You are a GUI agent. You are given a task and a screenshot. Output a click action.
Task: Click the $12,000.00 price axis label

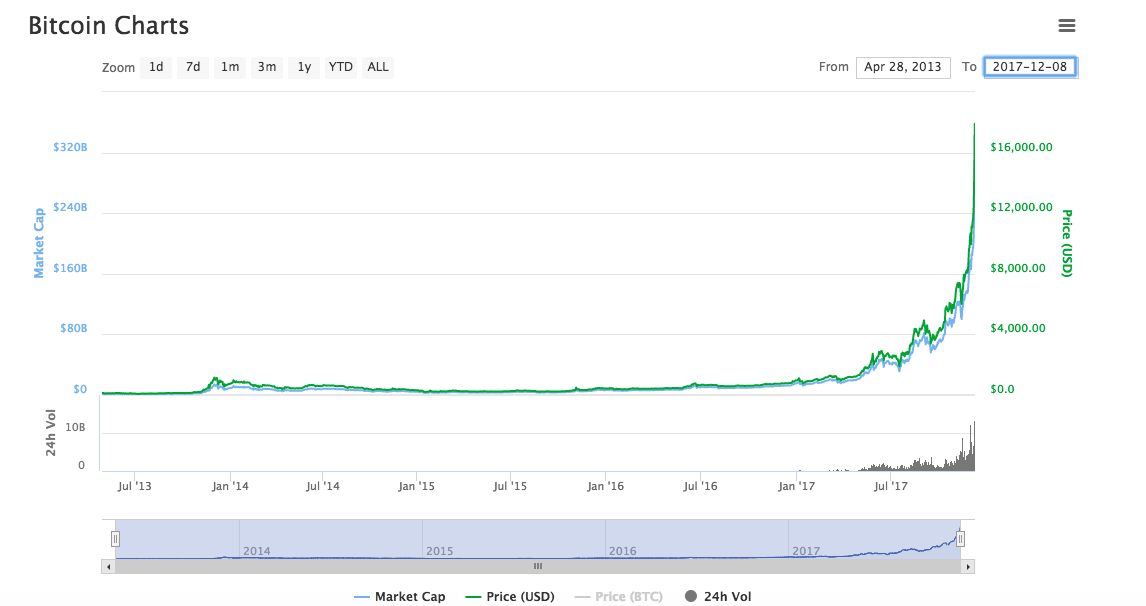pyautogui.click(x=1021, y=207)
